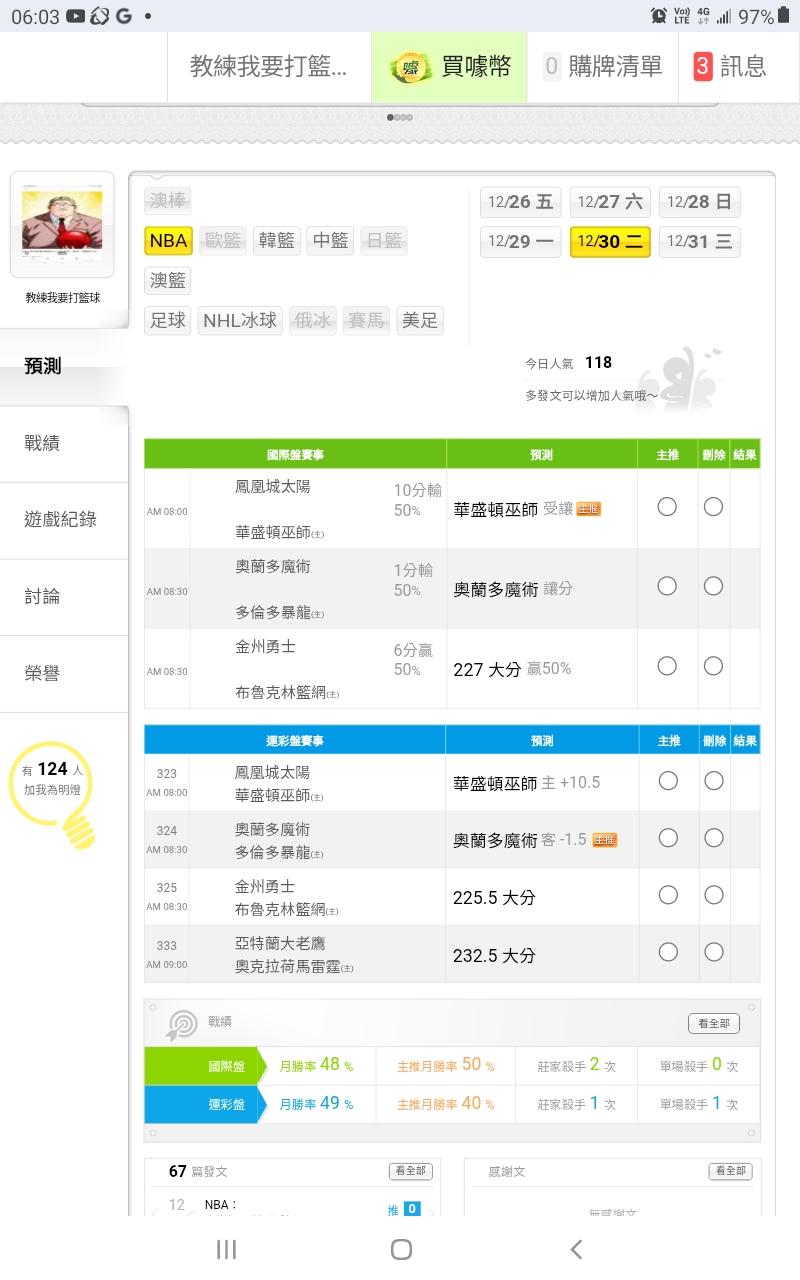Viewport: 800px width, 1280px height.
Task: Click 看全部 in the 戰績 panel
Action: 714,1023
